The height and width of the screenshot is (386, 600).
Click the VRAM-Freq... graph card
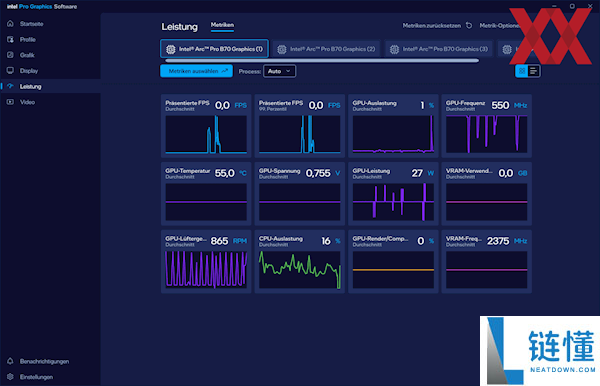[486, 262]
